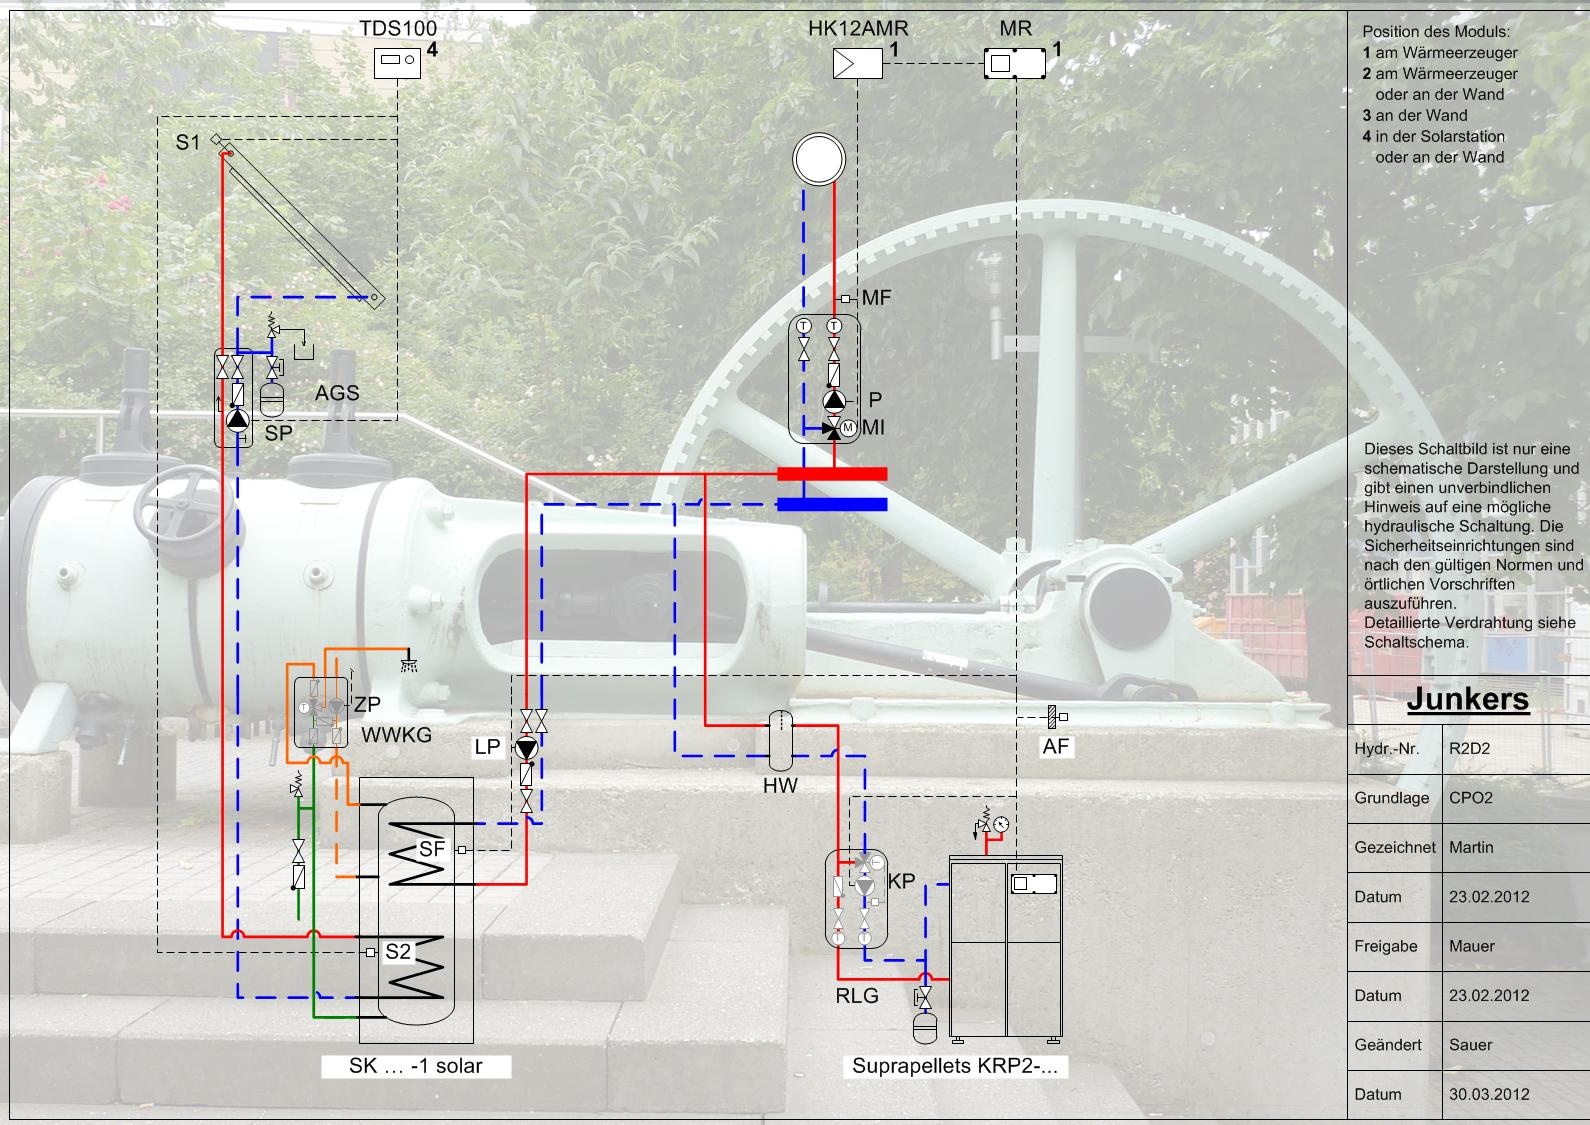Click the shower head symbol
Image resolution: width=1590 pixels, height=1125 pixels.
tap(407, 665)
